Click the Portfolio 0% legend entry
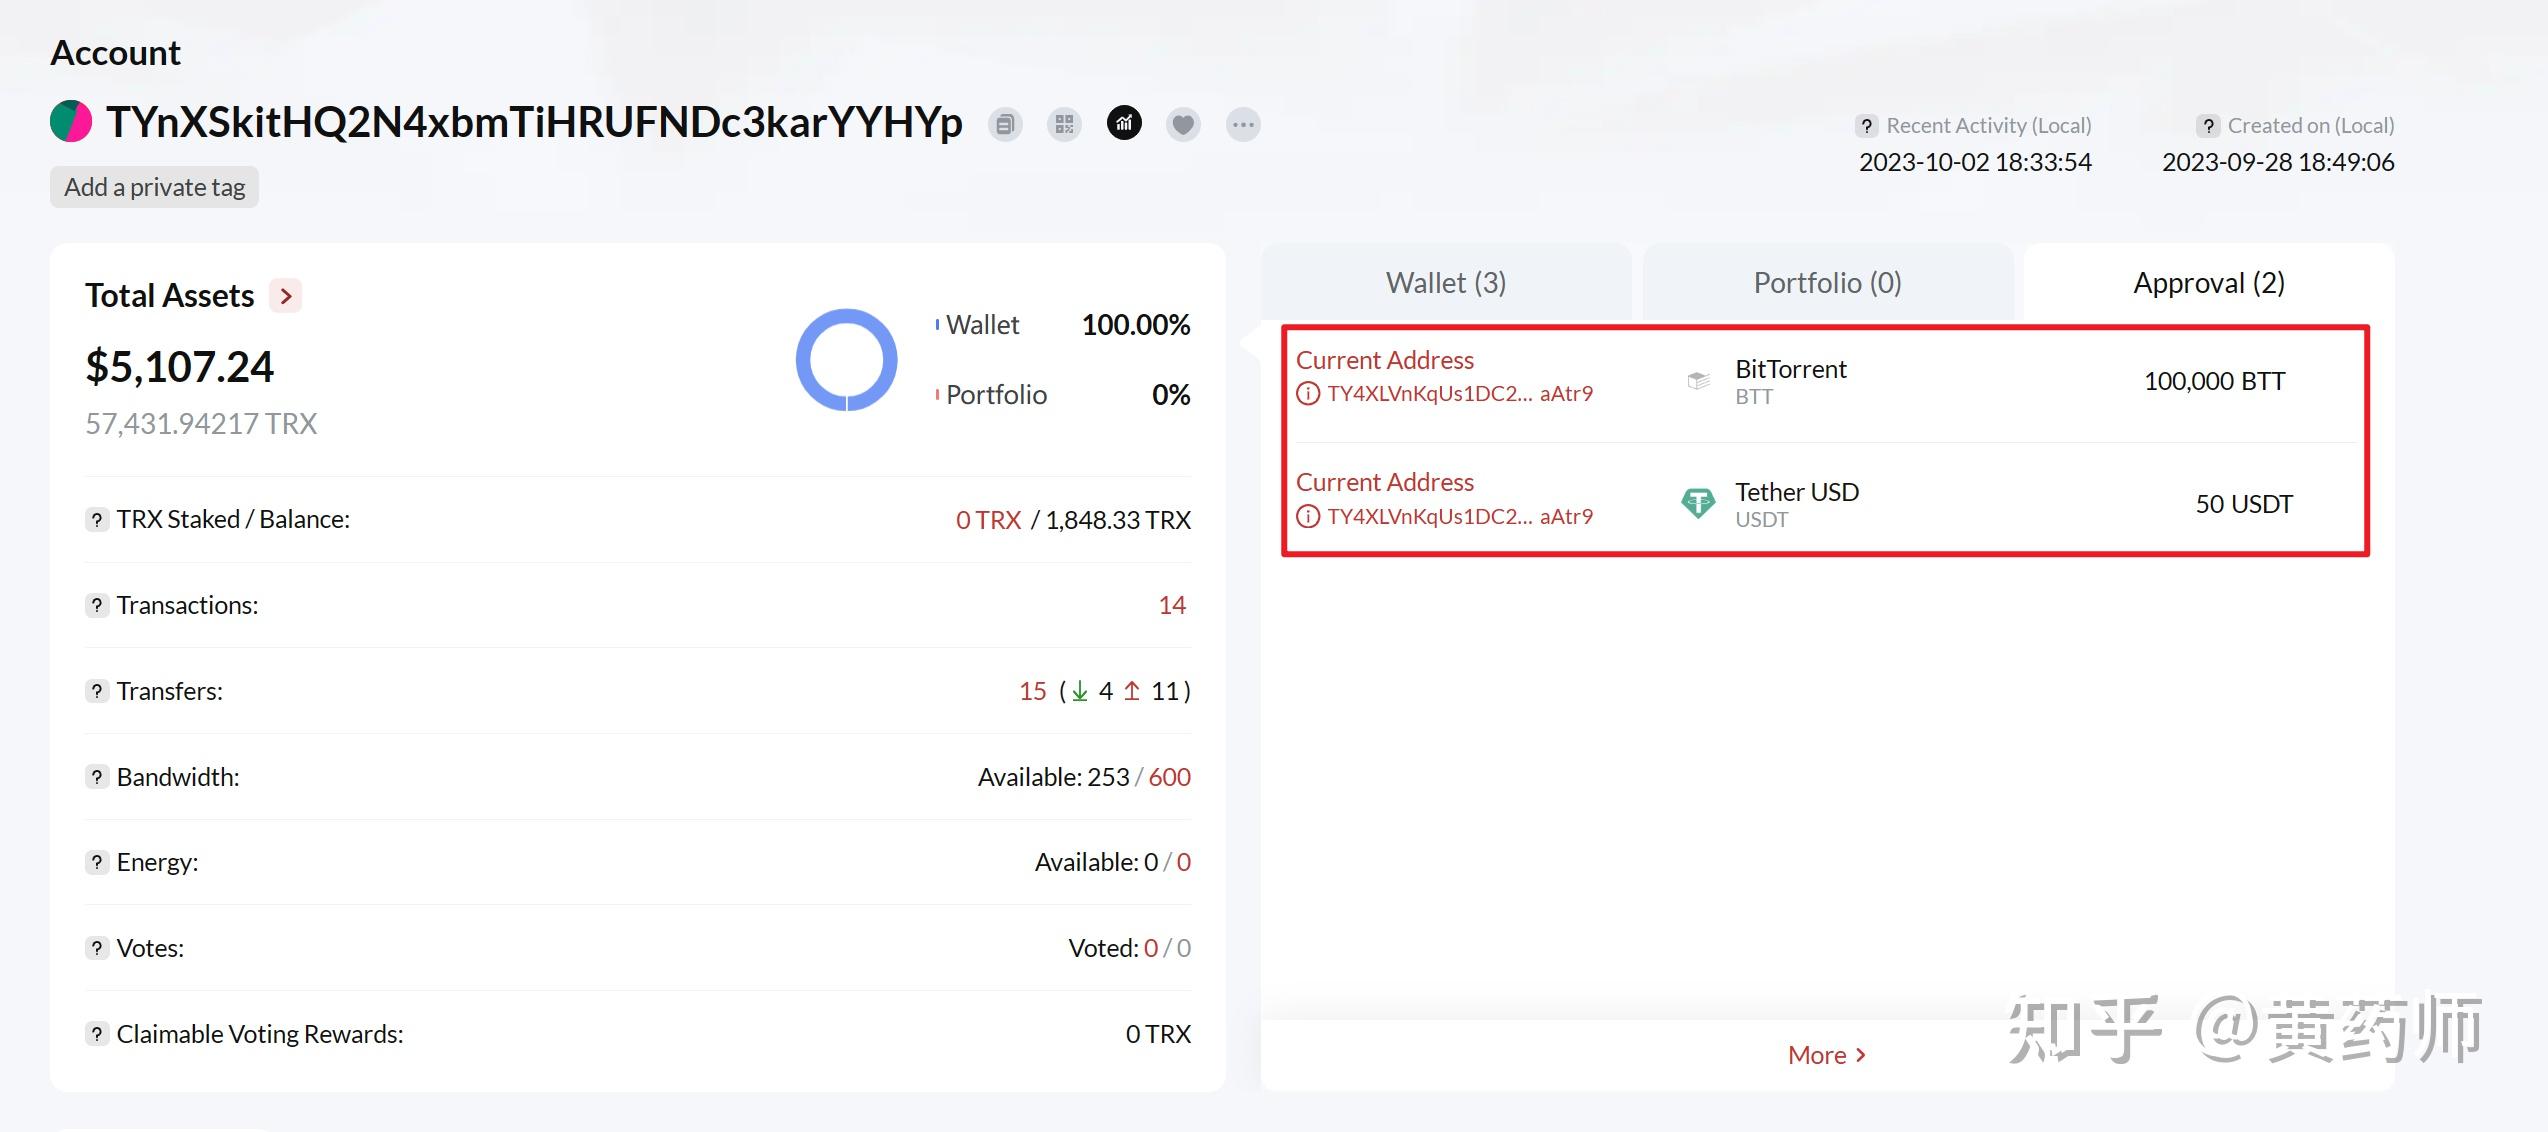Viewport: 2548px width, 1132px height. (1063, 395)
